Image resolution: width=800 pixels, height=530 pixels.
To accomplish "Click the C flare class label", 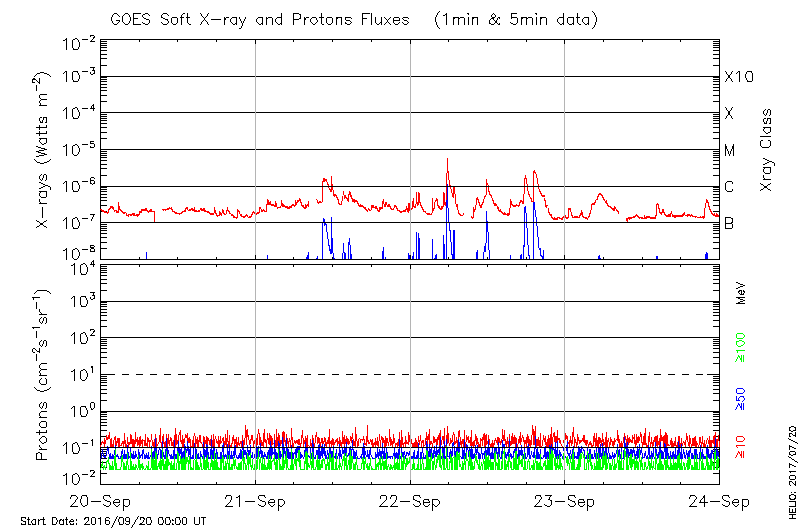I will [729, 187].
